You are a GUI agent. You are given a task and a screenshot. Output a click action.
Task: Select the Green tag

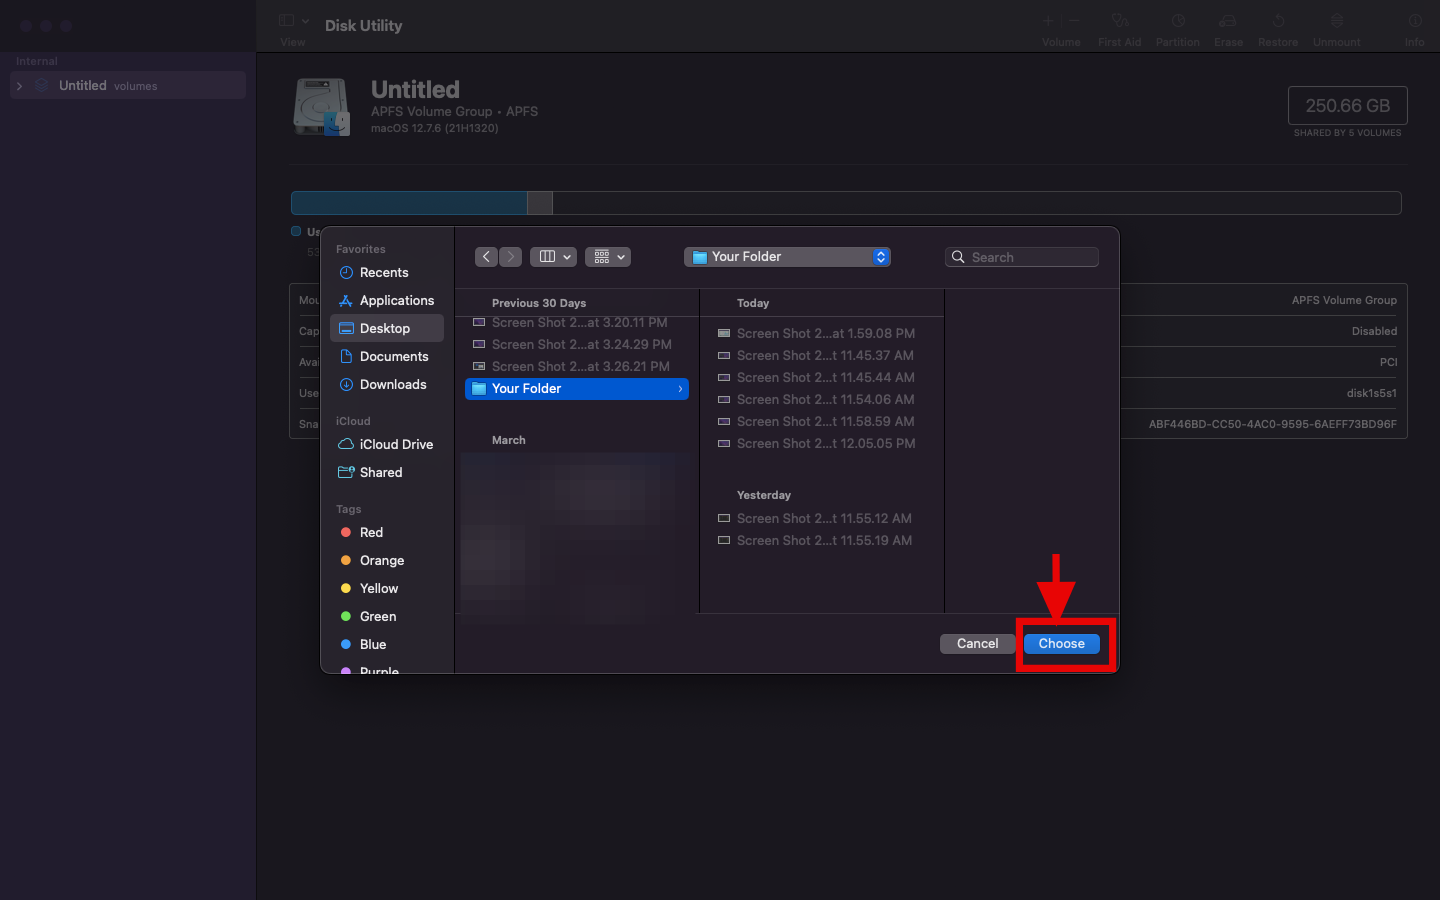click(x=377, y=617)
